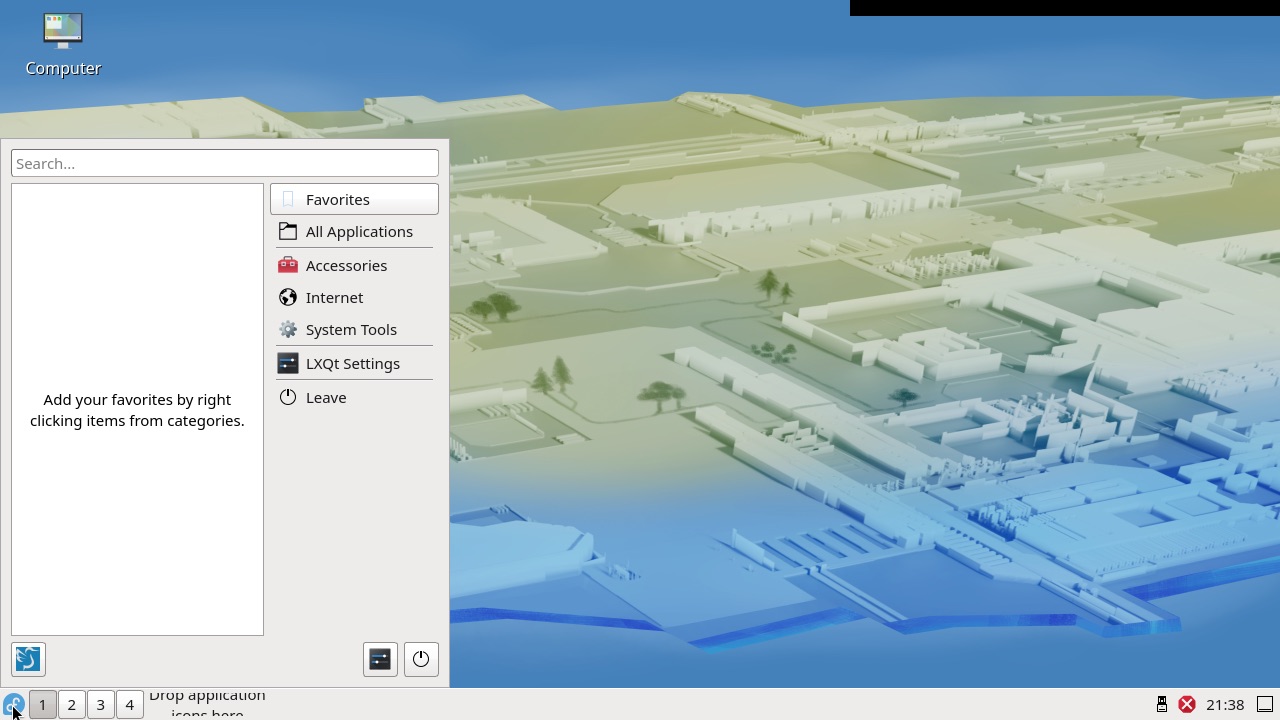Open the 21:38 panel clock

pyautogui.click(x=1225, y=705)
